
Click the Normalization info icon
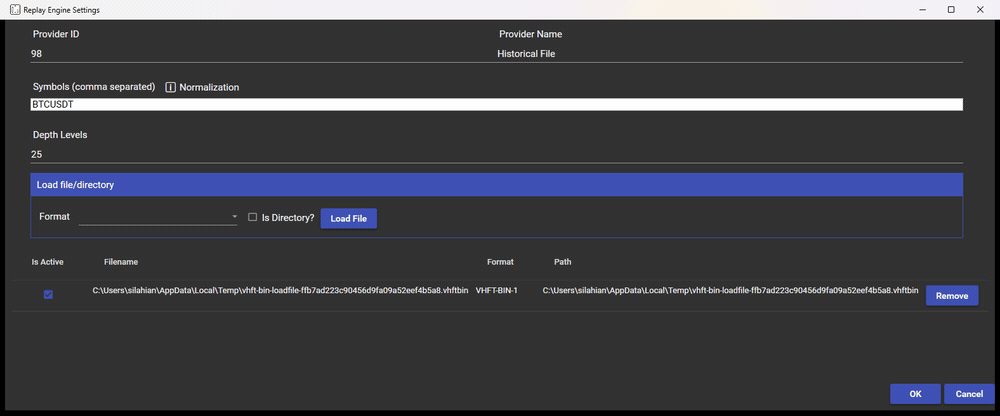click(x=170, y=87)
